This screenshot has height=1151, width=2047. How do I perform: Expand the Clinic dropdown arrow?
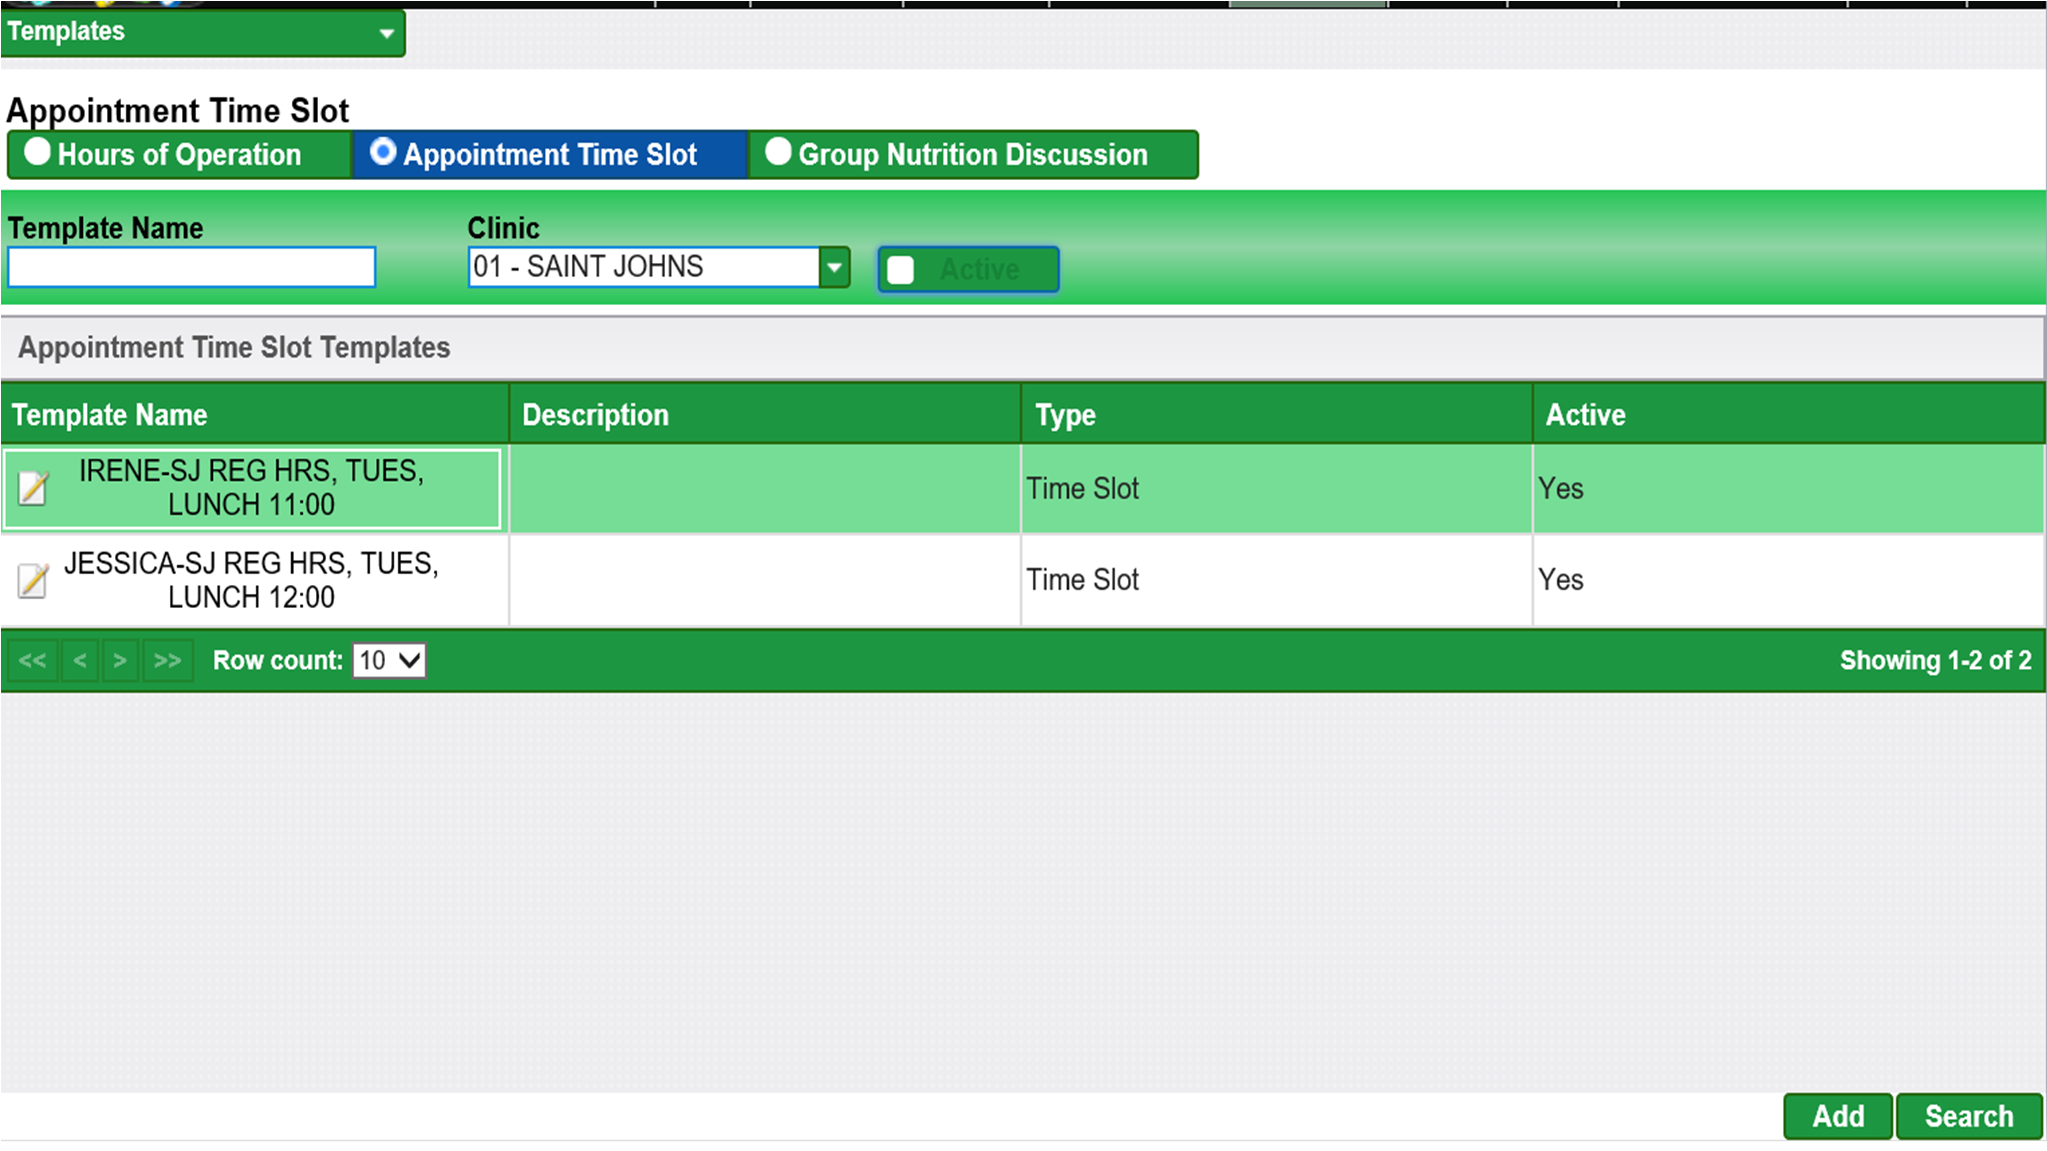click(834, 268)
